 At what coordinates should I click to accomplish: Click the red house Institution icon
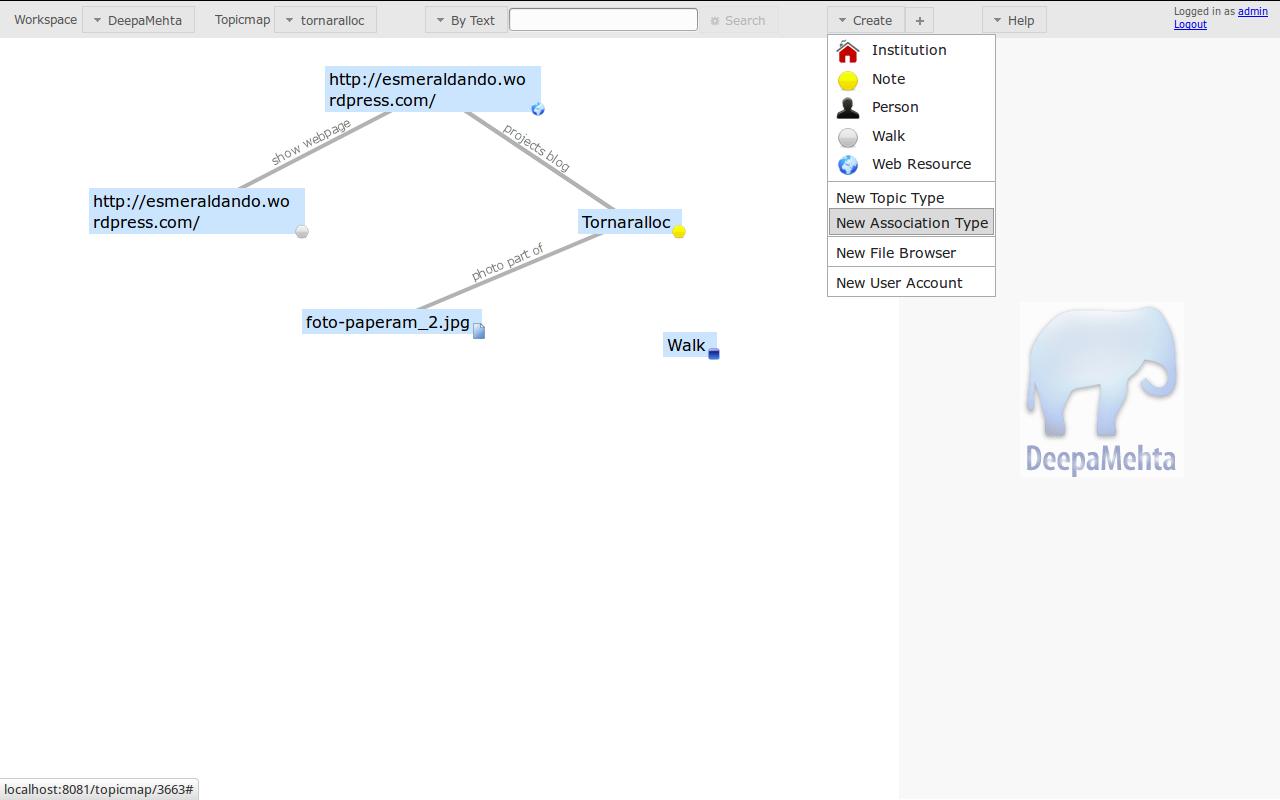tap(848, 51)
